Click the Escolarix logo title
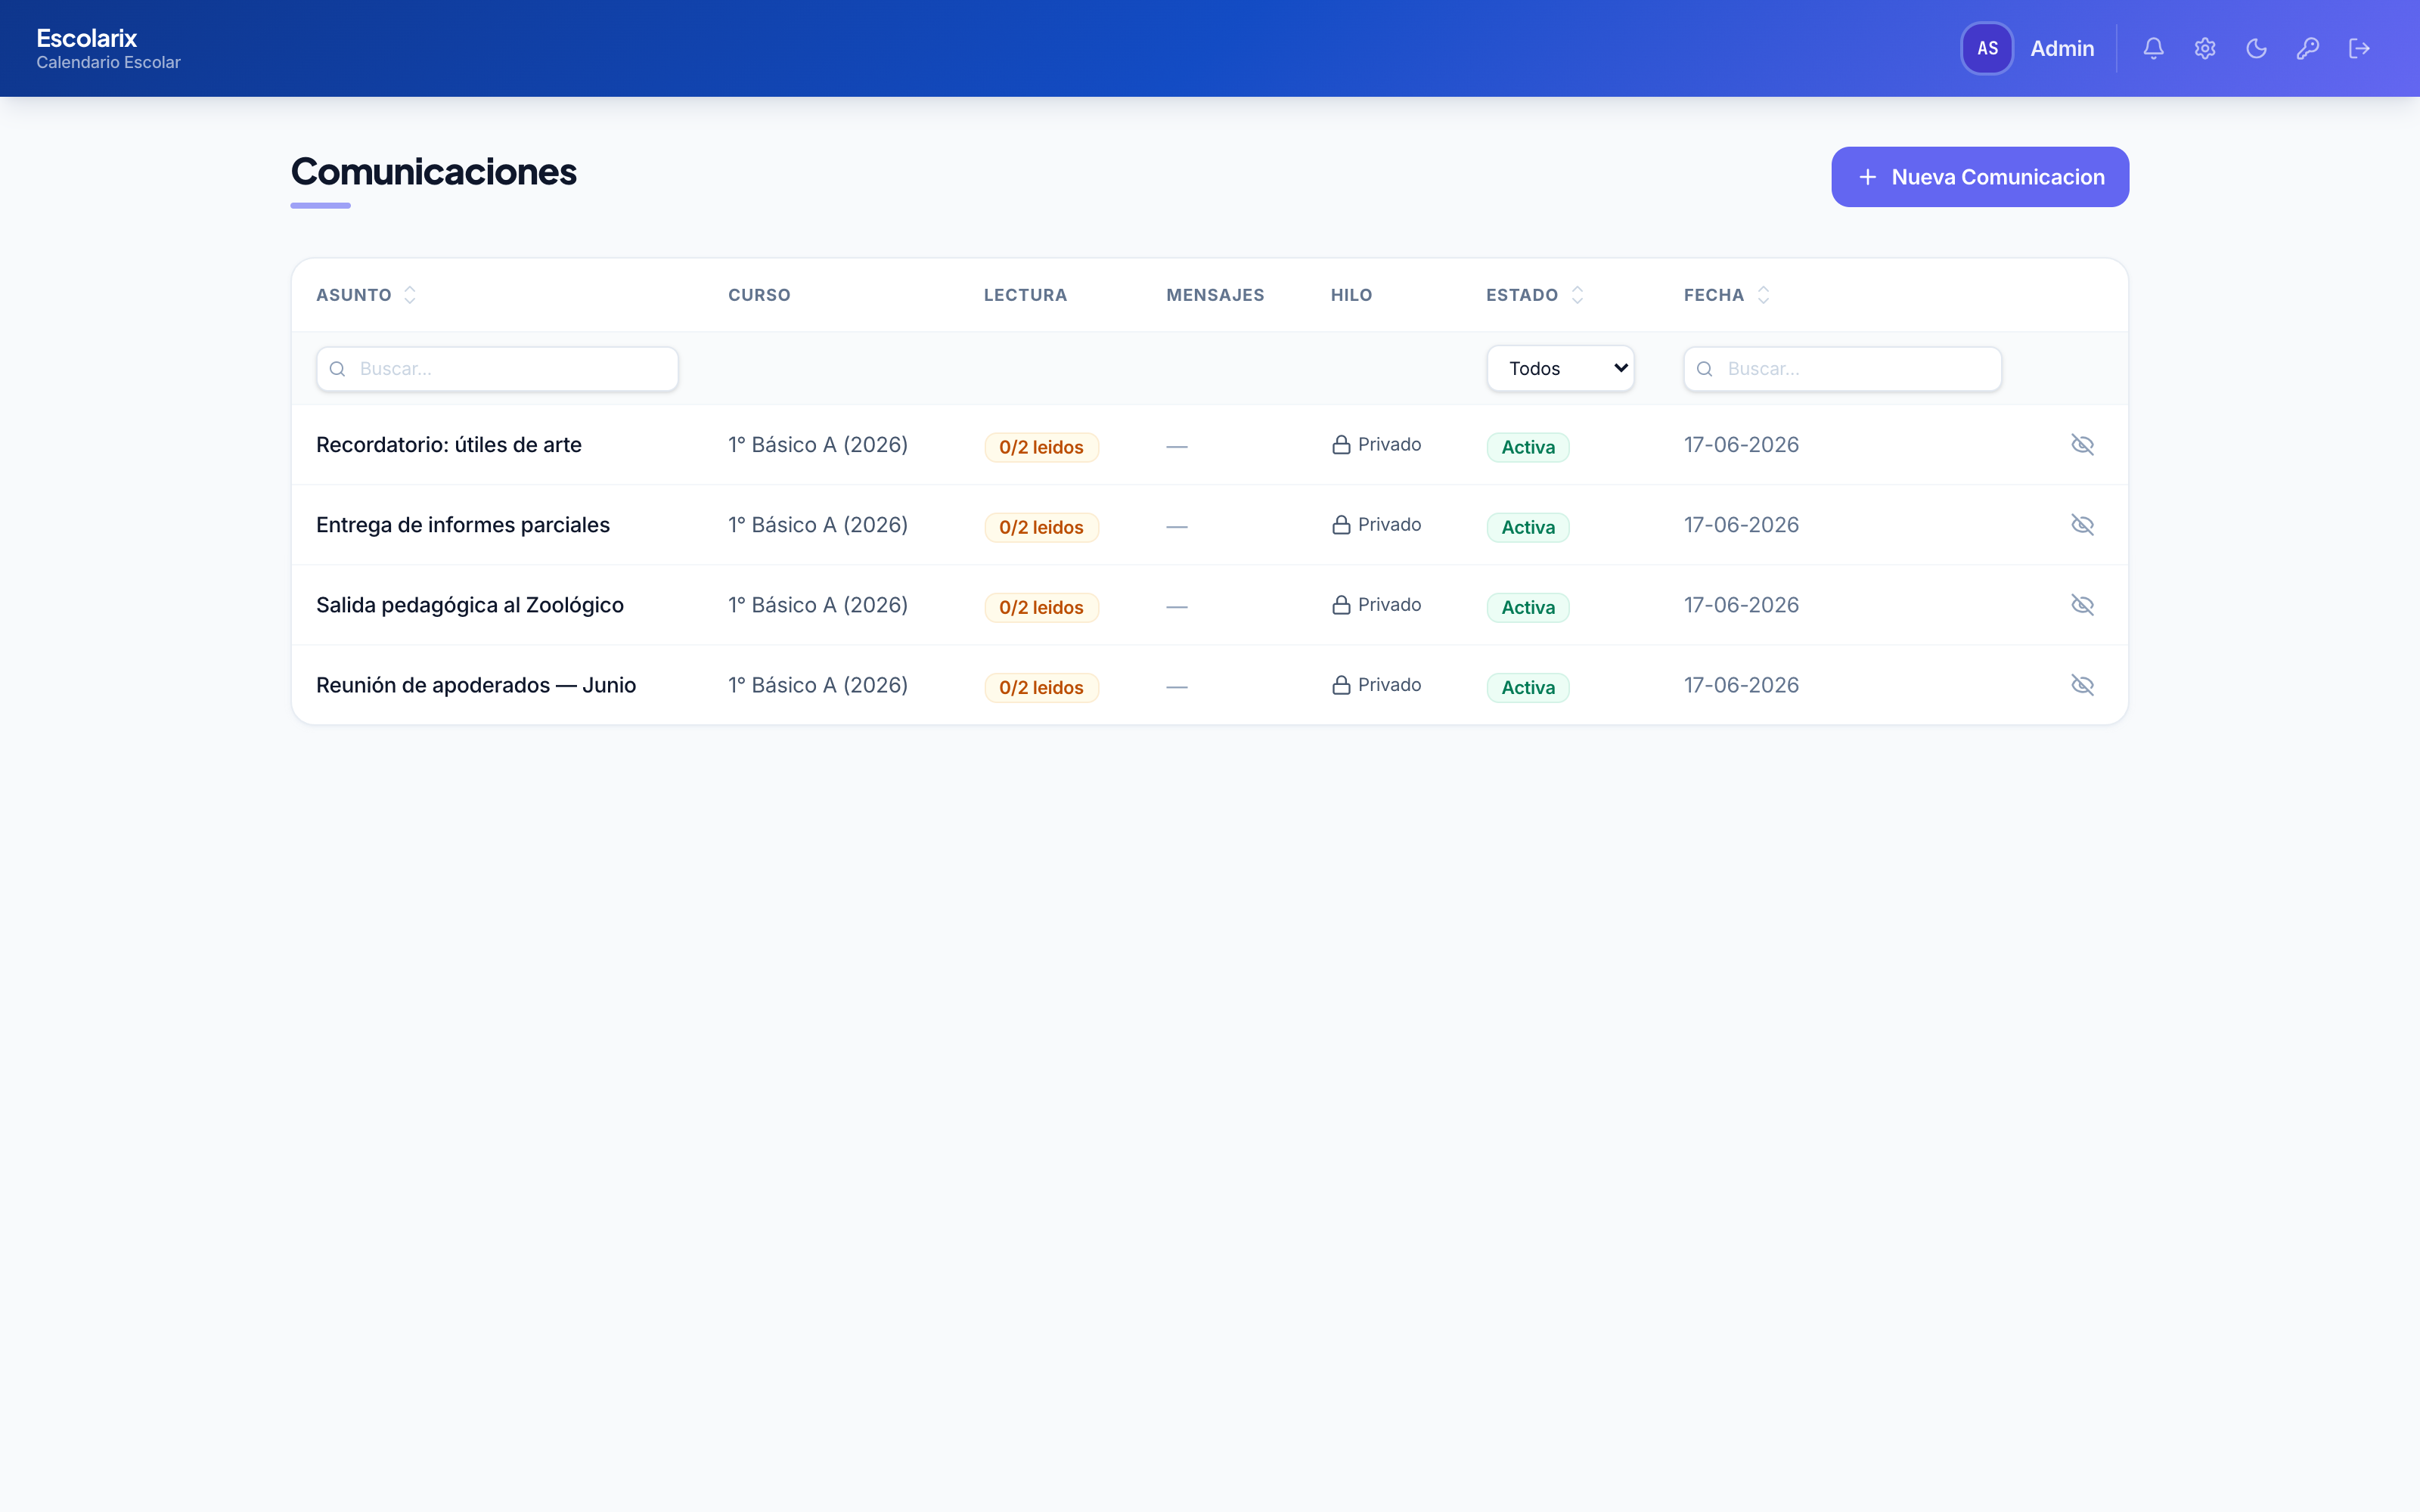 pyautogui.click(x=87, y=38)
